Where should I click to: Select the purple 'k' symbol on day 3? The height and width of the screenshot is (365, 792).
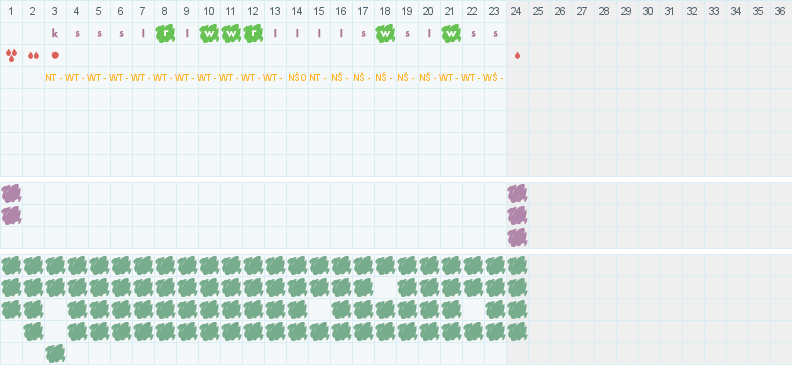click(55, 33)
